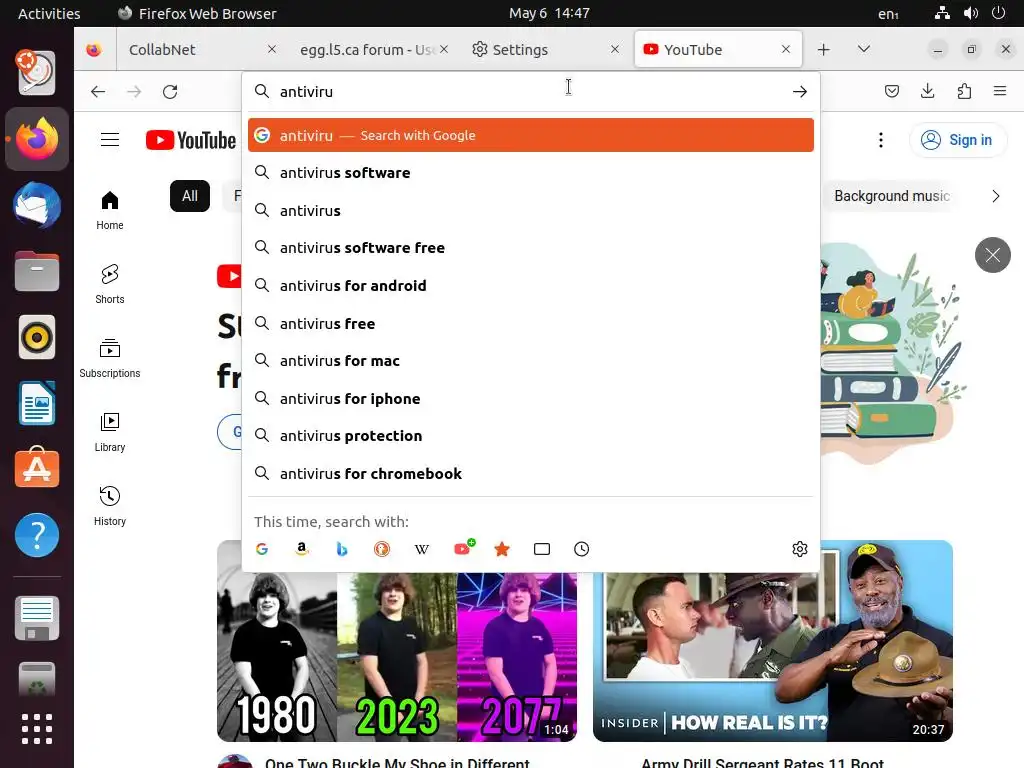This screenshot has width=1024, height=768.
Task: Open YouTube hamburger guide menu
Action: tap(110, 140)
